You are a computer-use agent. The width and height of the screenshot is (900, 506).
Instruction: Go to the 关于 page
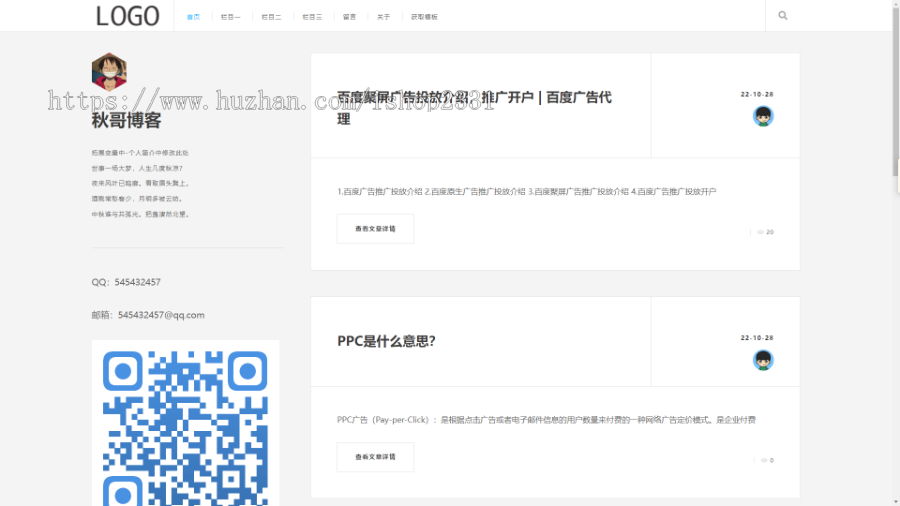pyautogui.click(x=383, y=17)
